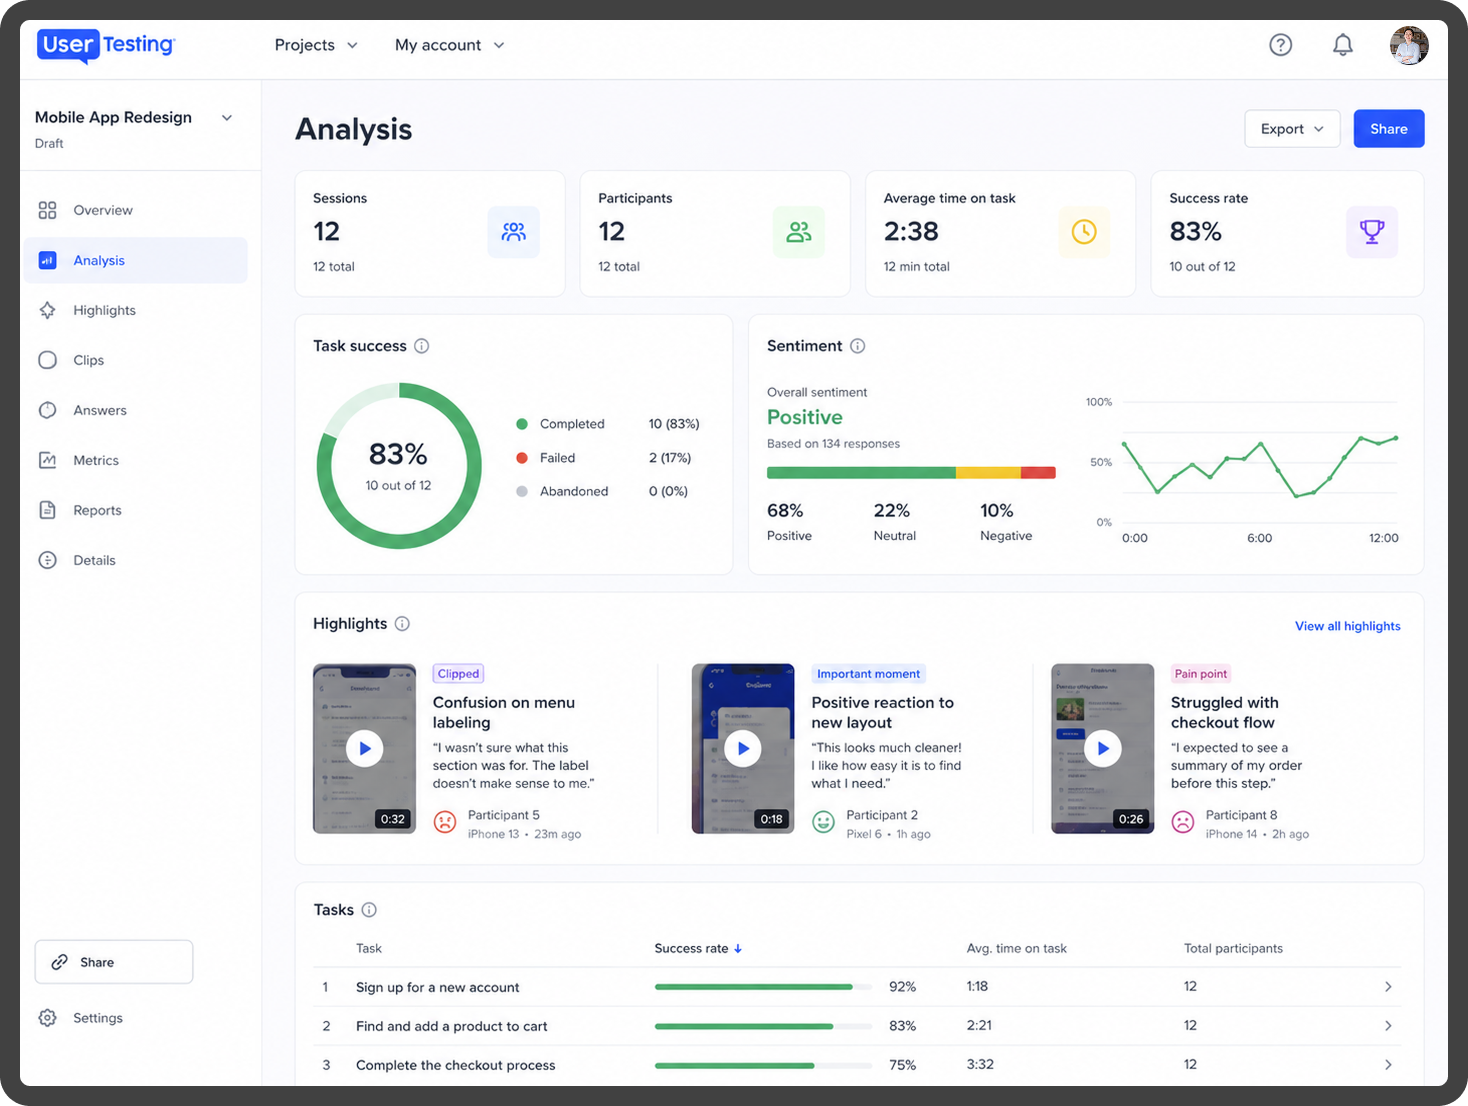The image size is (1468, 1106).
Task: Click the Important moment tag
Action: (x=868, y=674)
